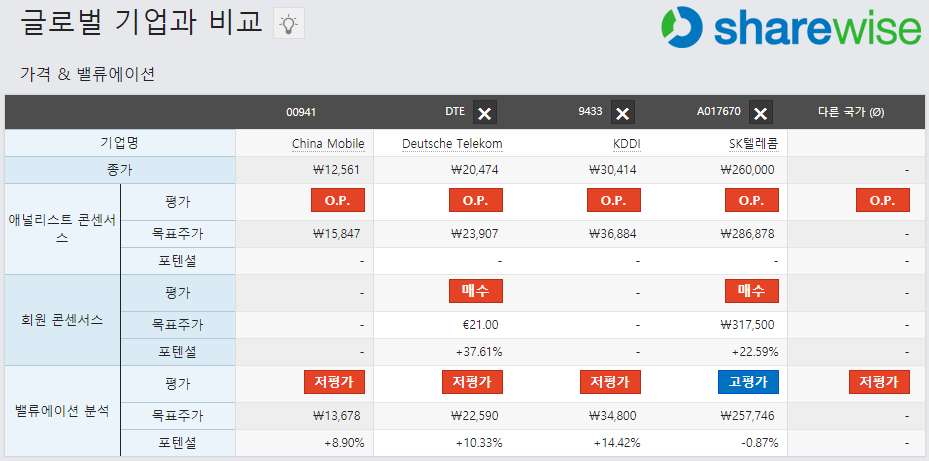The width and height of the screenshot is (929, 461).
Task: Click the 애널리스트 콘센서스 group label
Action: [62, 229]
